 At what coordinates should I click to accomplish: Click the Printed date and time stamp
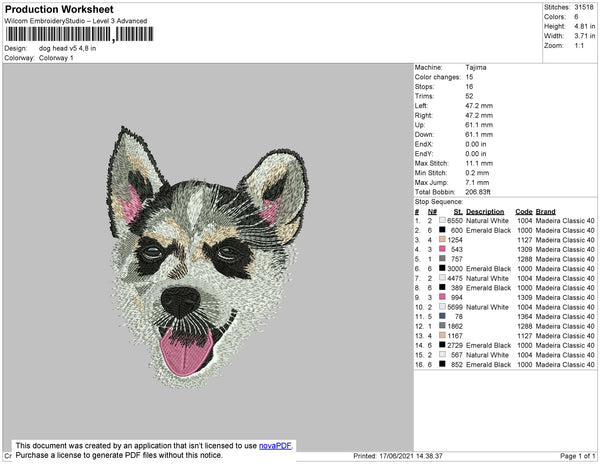click(401, 457)
